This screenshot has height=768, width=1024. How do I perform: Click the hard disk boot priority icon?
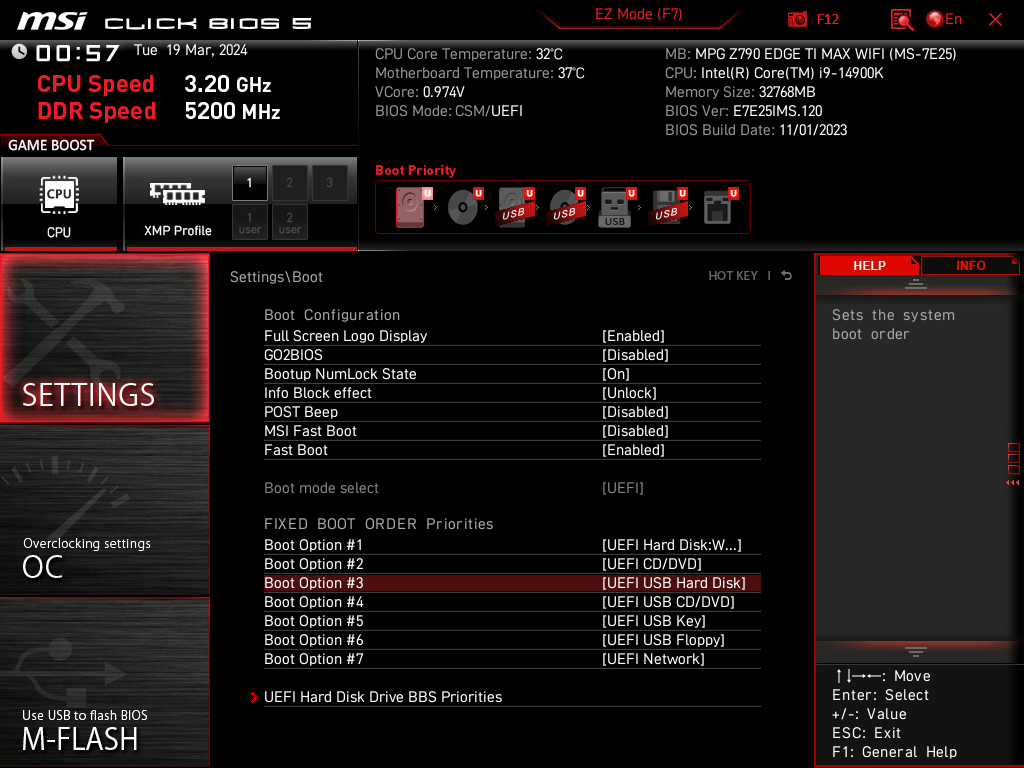click(413, 207)
